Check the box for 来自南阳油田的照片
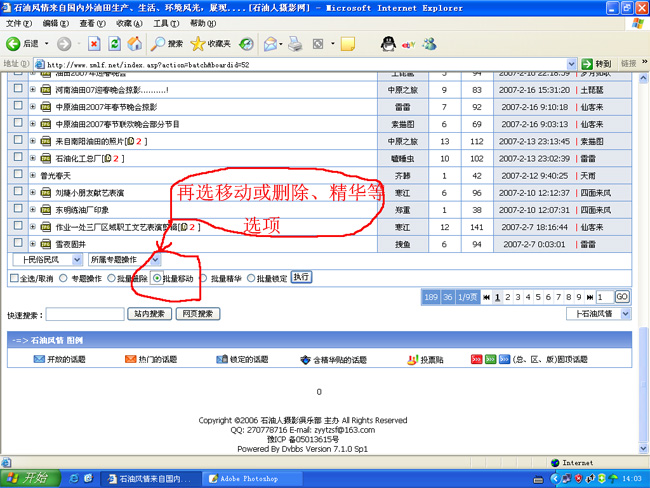Screen dimensions: 650x488 click(18, 140)
